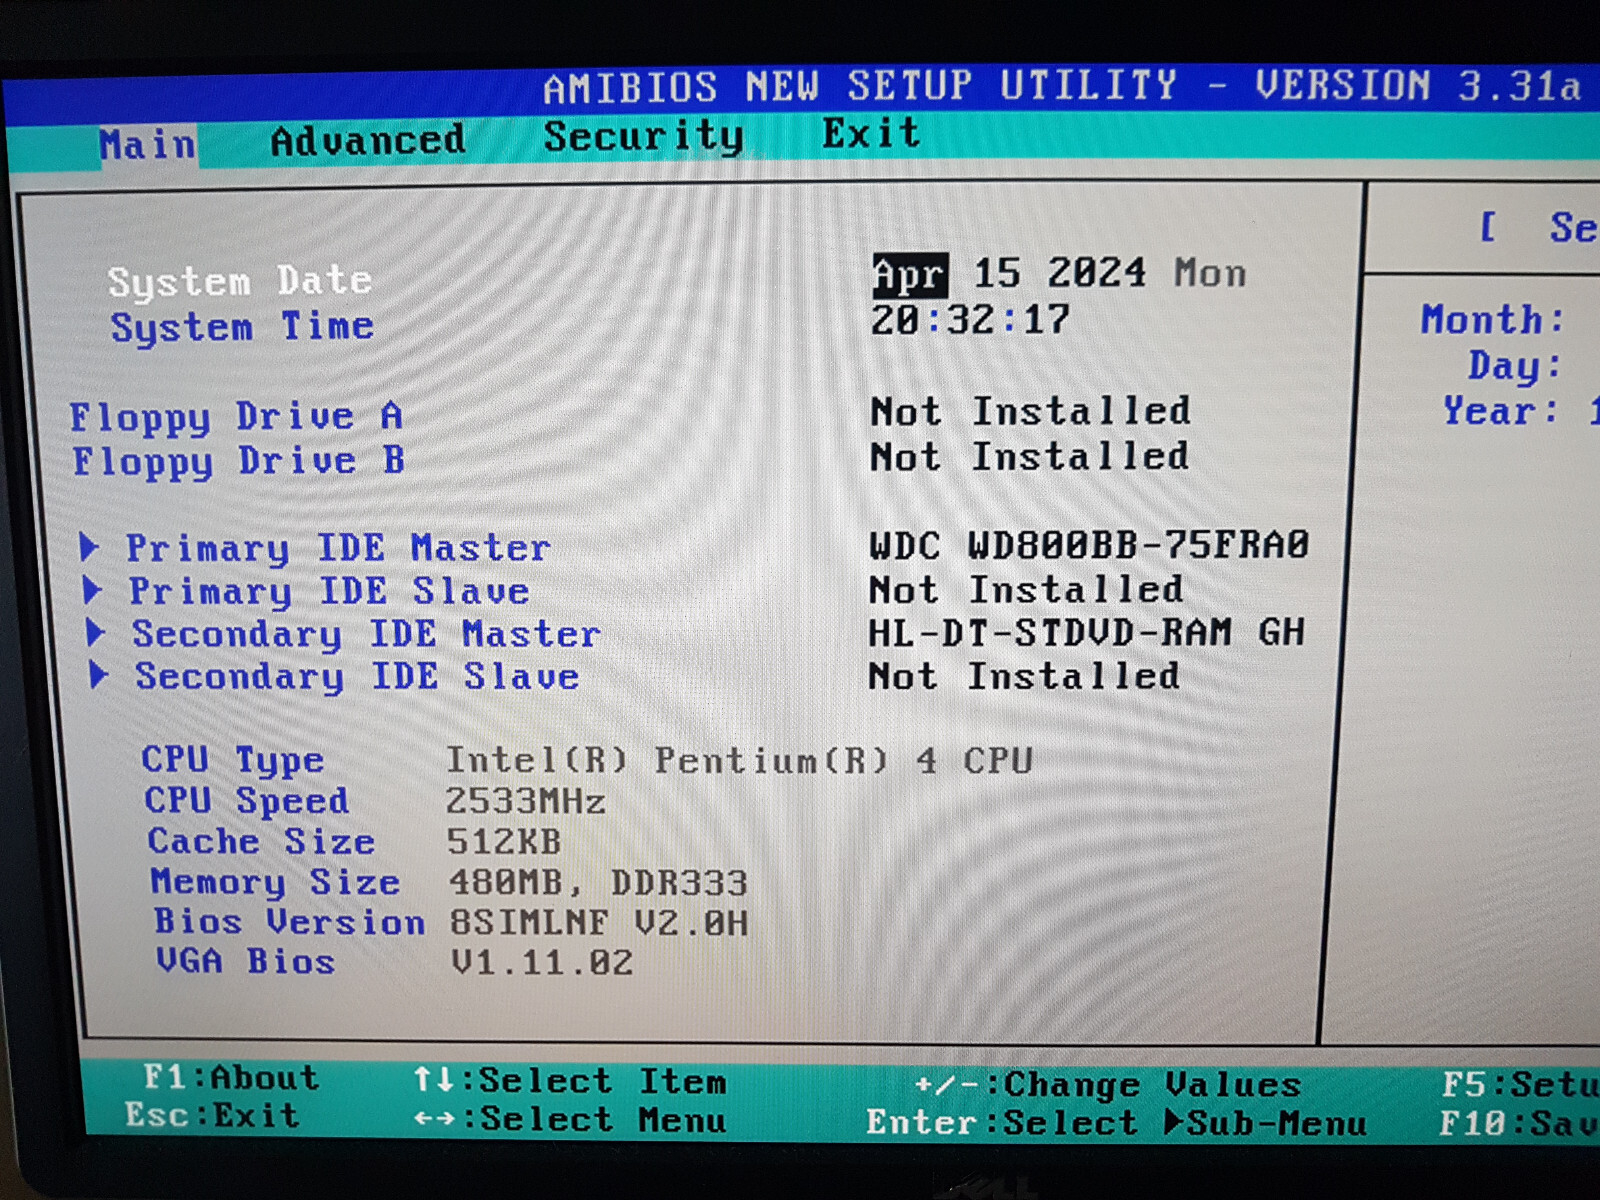Click Month: in the help panel
This screenshot has width=1600, height=1200.
(1492, 320)
